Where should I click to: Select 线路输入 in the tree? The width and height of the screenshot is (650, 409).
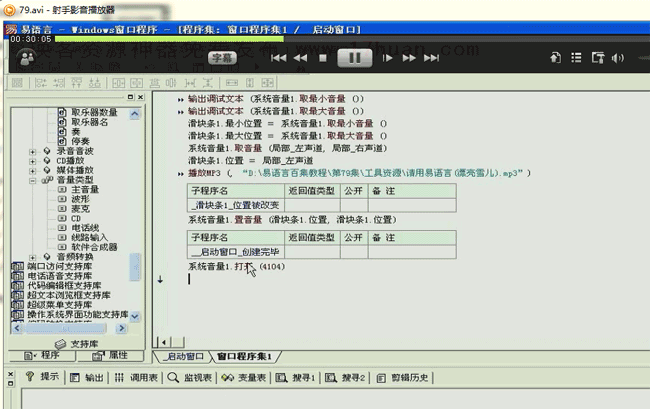tap(89, 237)
